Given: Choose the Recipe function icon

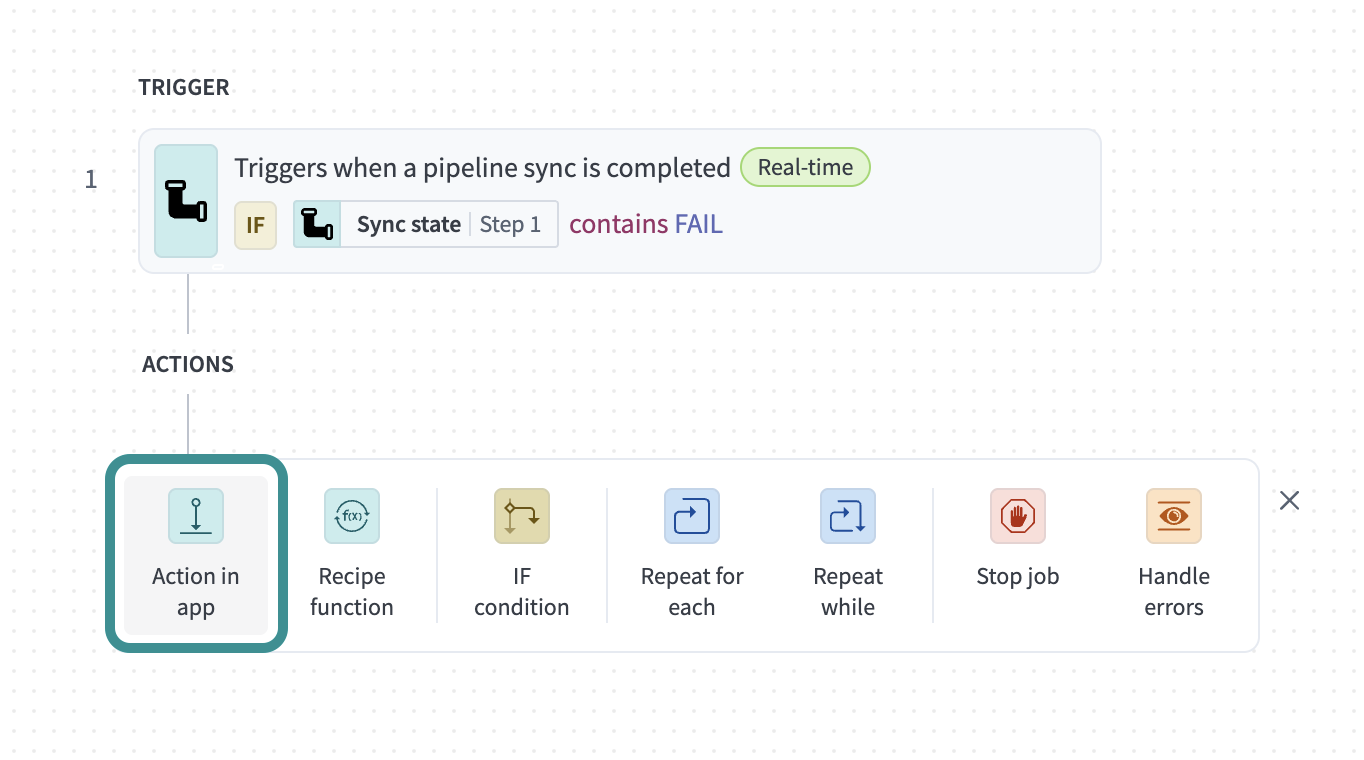Looking at the screenshot, I should (x=352, y=516).
